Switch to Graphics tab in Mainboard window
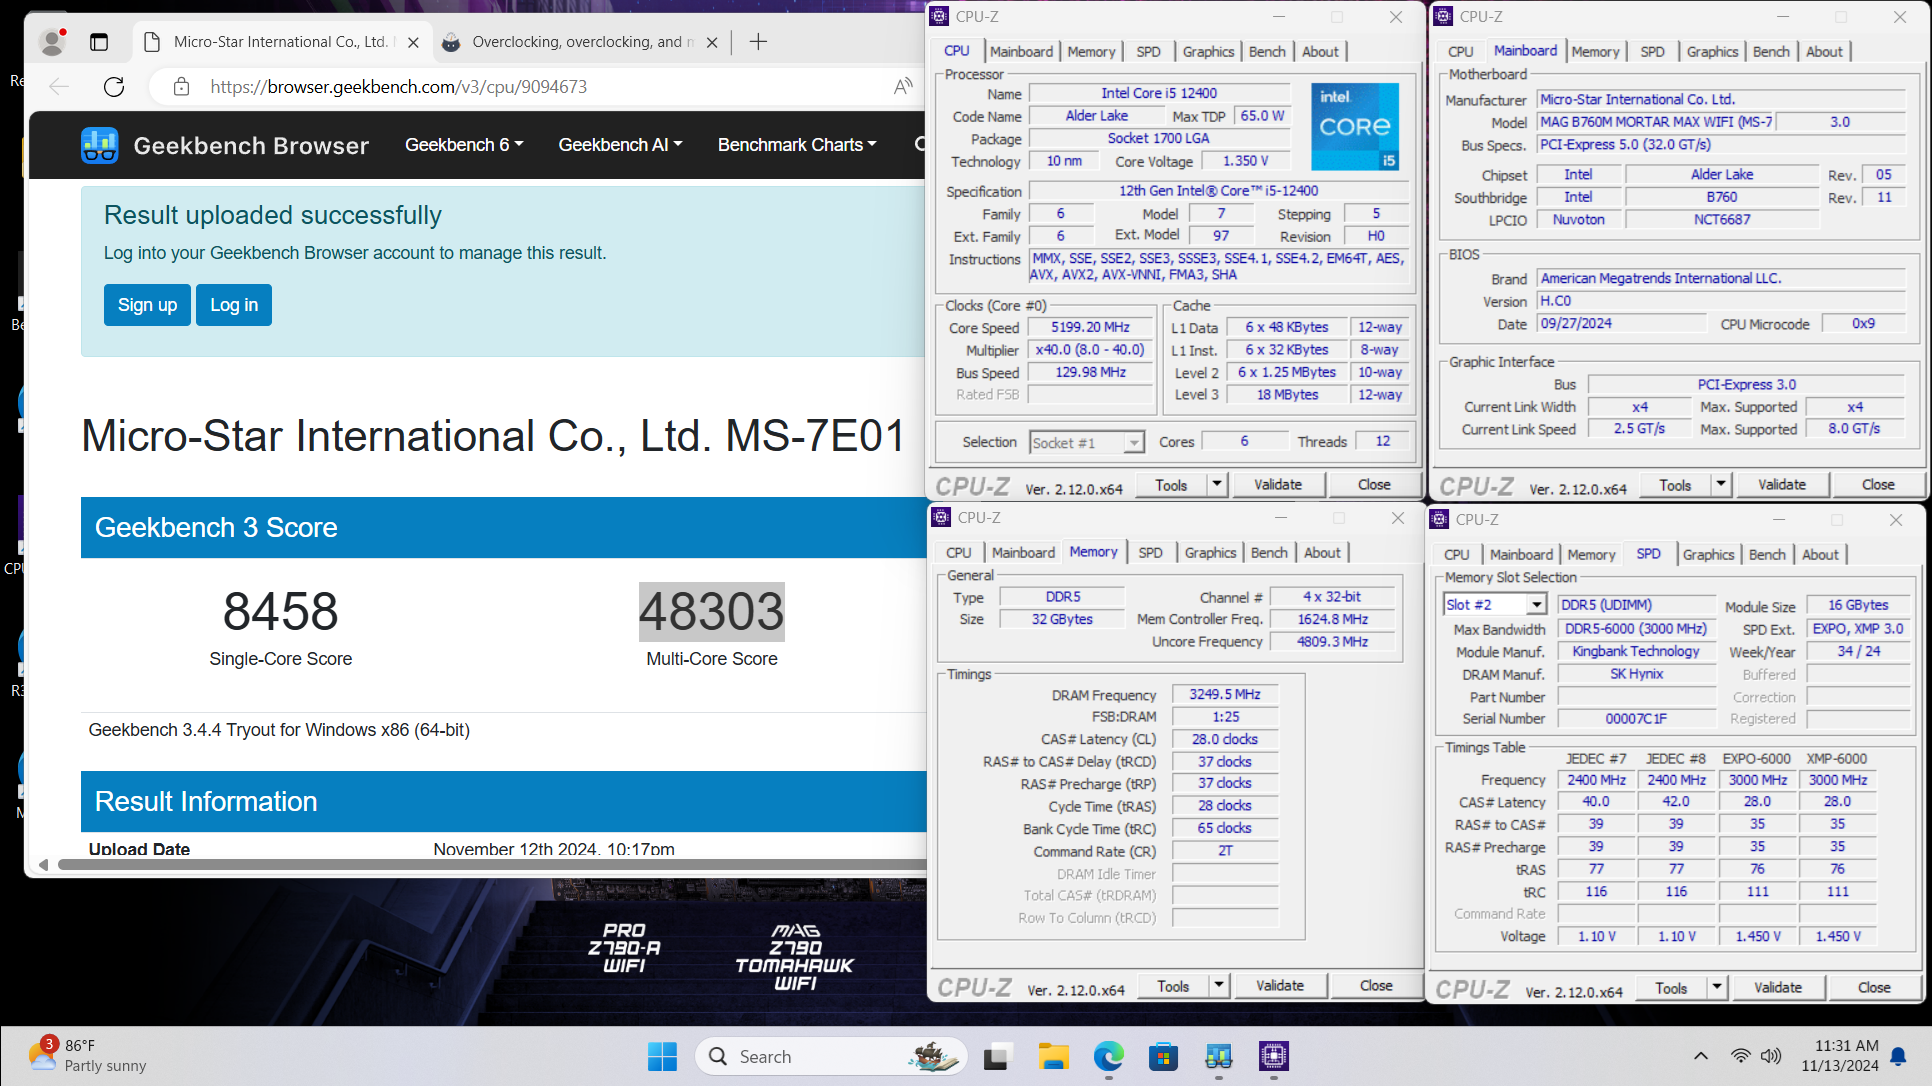 (1712, 51)
